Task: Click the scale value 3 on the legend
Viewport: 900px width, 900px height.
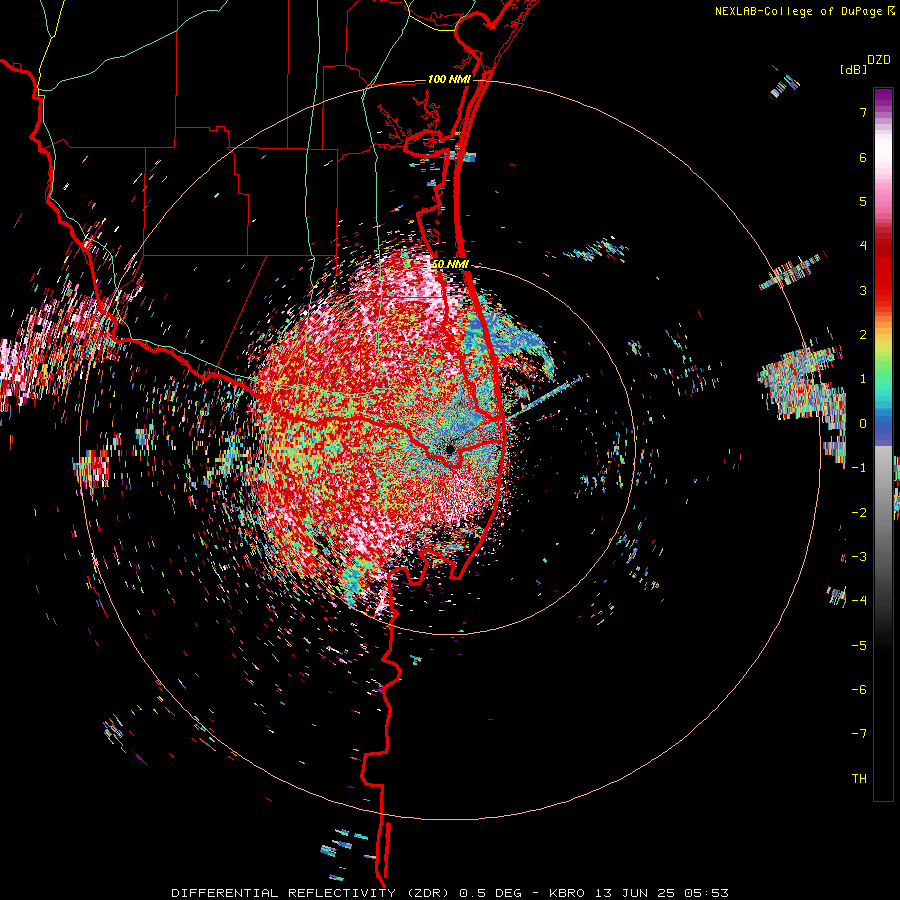Action: pos(863,290)
